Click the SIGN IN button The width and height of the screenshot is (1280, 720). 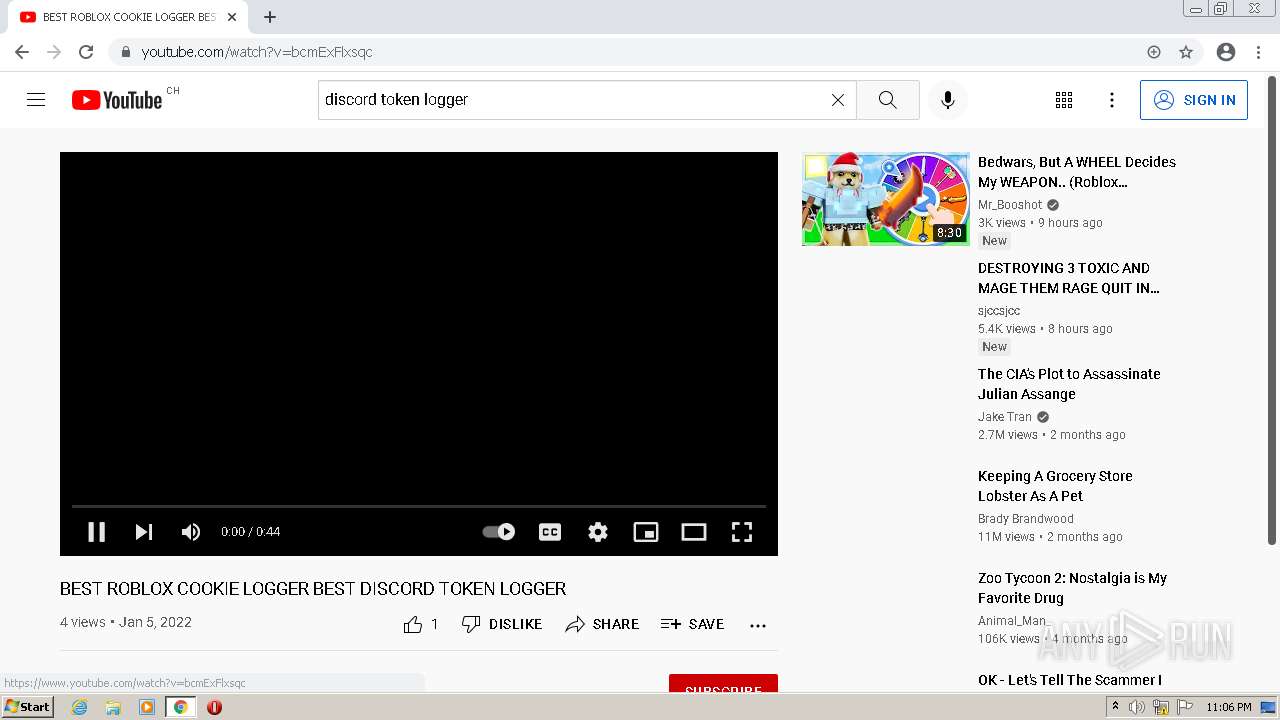click(1194, 100)
